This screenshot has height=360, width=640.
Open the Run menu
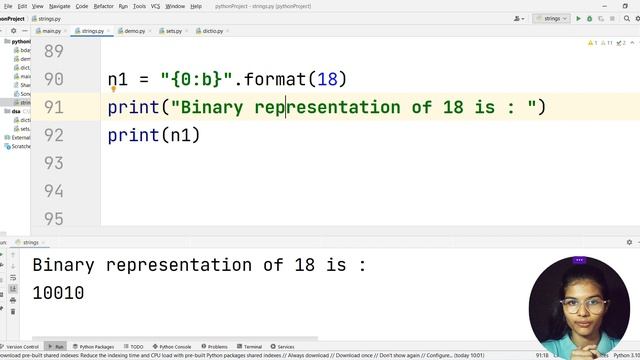(123, 7)
